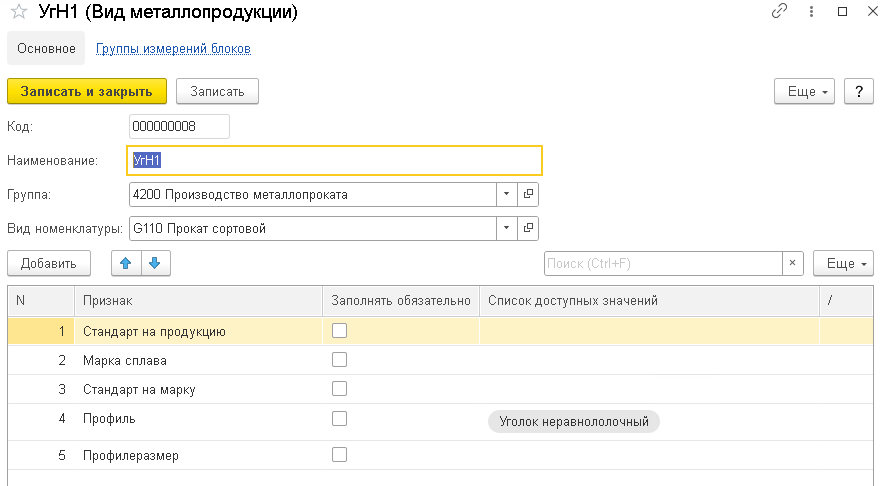Toggle required checkbox for Профилеразмер
The width and height of the screenshot is (880, 486).
(x=340, y=455)
